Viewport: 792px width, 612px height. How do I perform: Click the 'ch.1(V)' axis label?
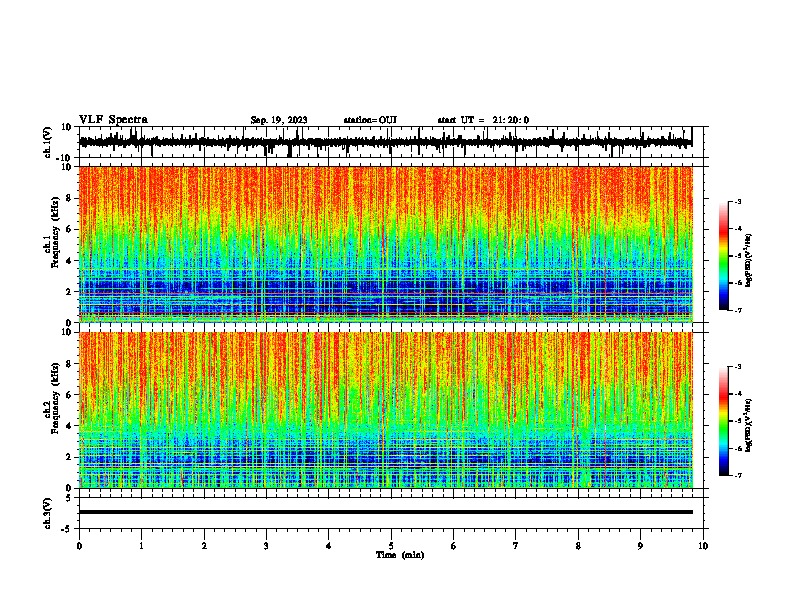47,142
